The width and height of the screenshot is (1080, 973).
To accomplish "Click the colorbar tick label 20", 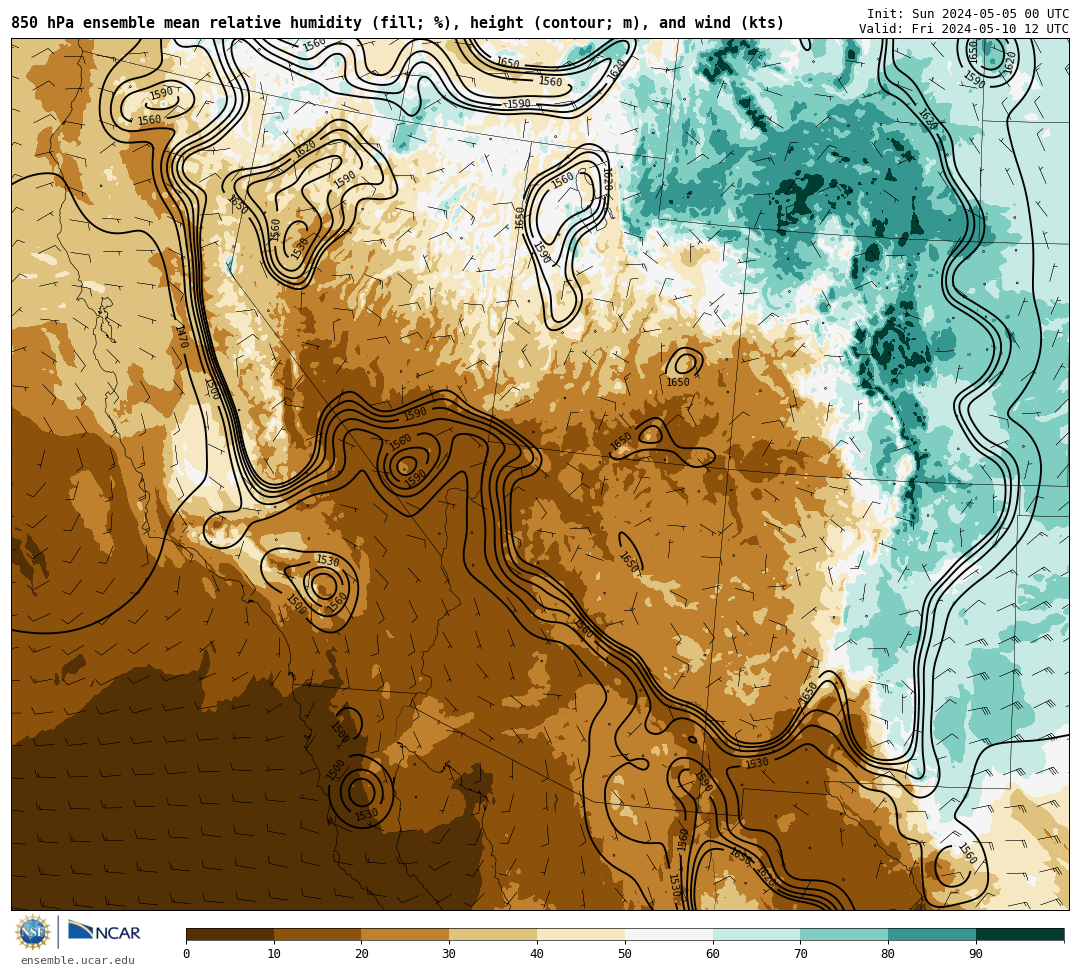I will (x=362, y=954).
